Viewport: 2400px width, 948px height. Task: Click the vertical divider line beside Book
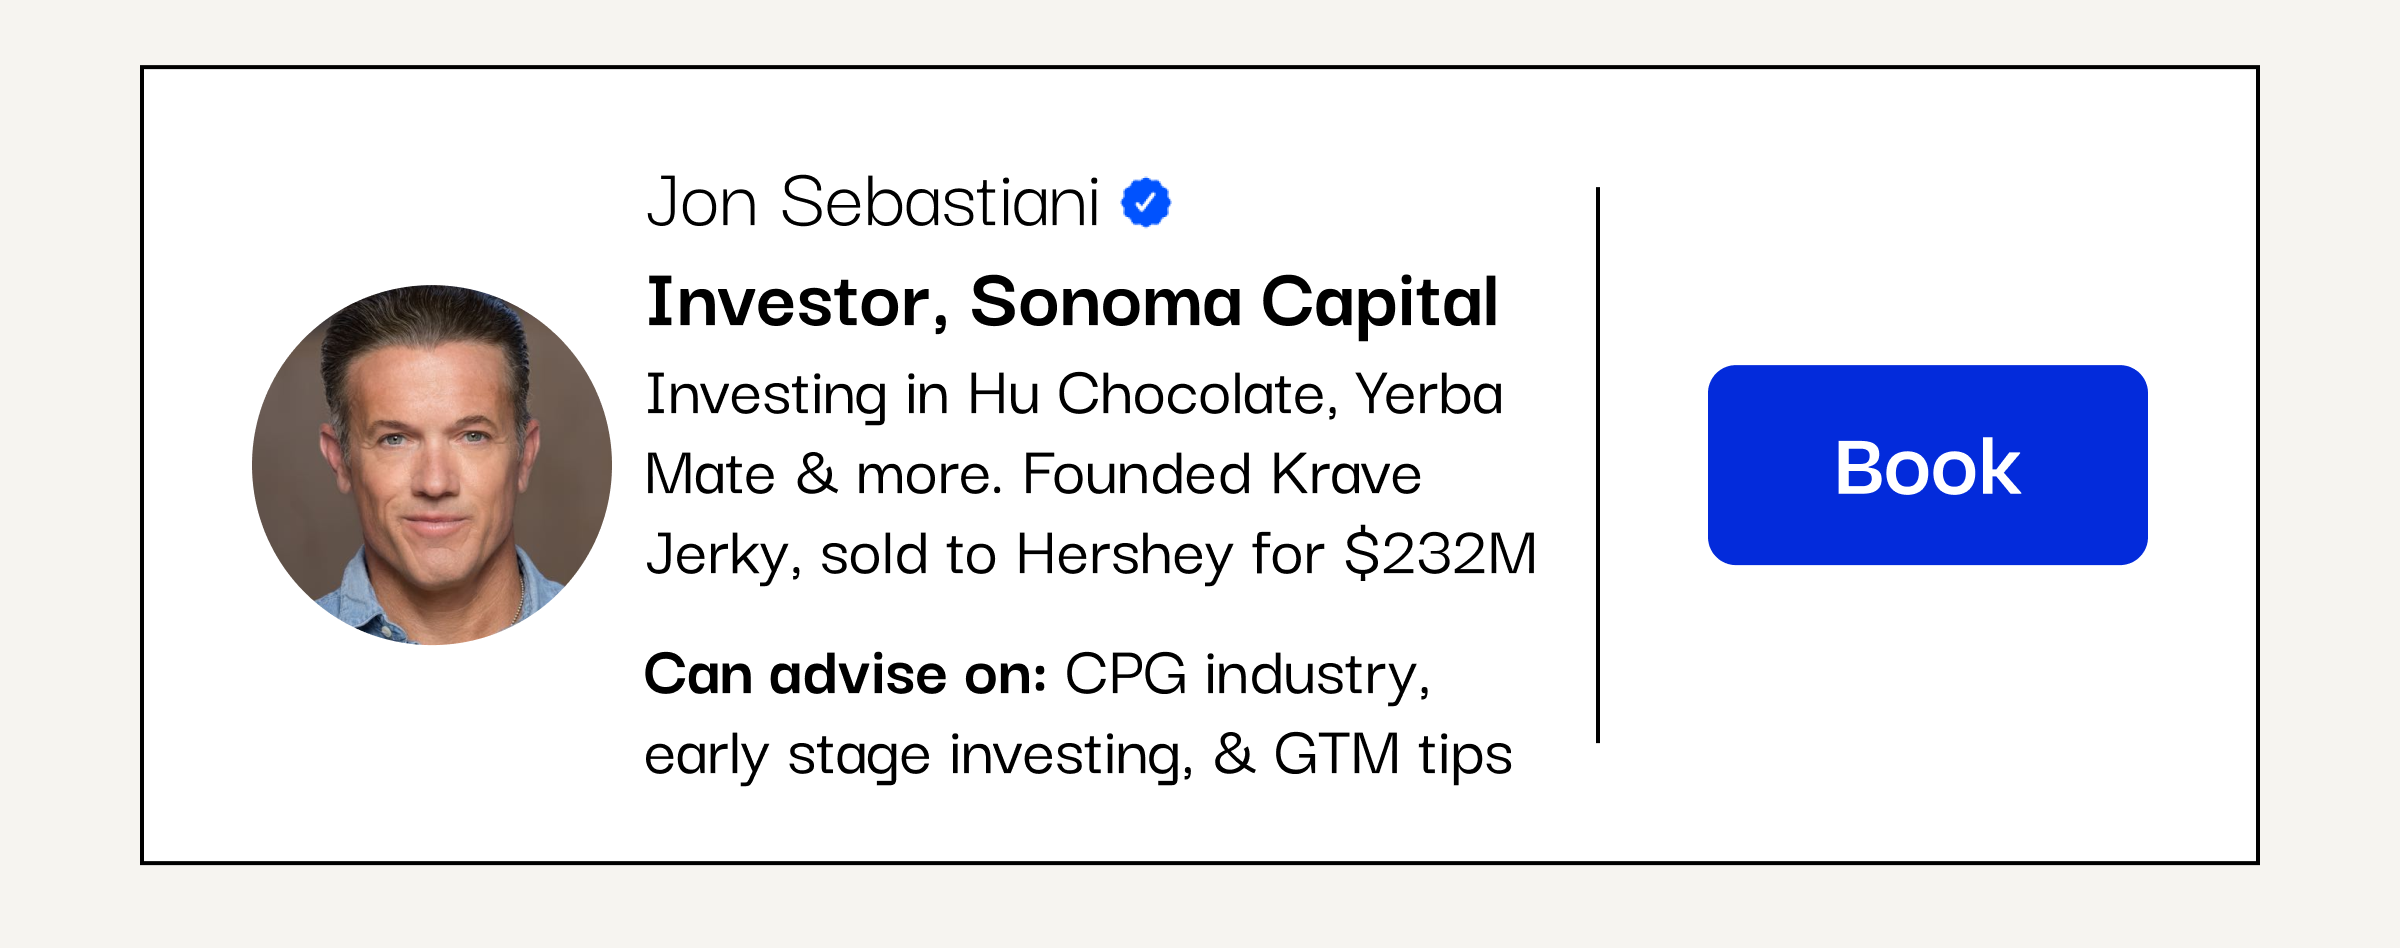pyautogui.click(x=1598, y=465)
